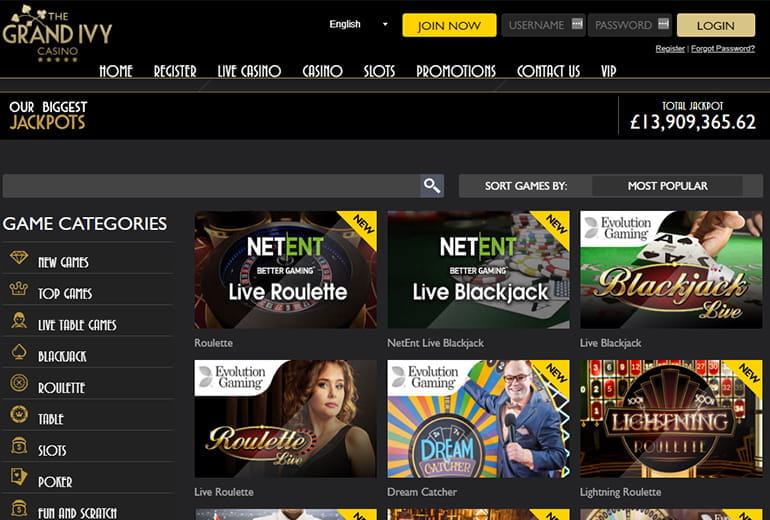Select the Roulette category

(x=61, y=388)
